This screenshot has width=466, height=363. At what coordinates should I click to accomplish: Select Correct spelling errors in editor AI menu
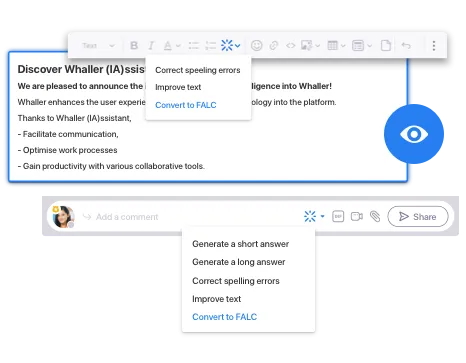coord(198,70)
